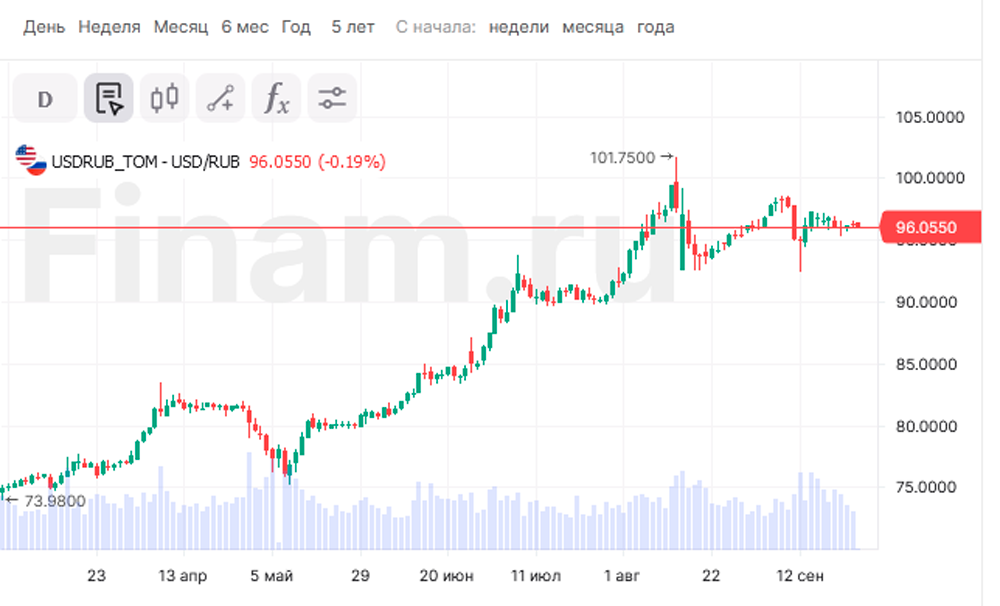Show data from start of года
The width and height of the screenshot is (1000, 606).
click(655, 27)
